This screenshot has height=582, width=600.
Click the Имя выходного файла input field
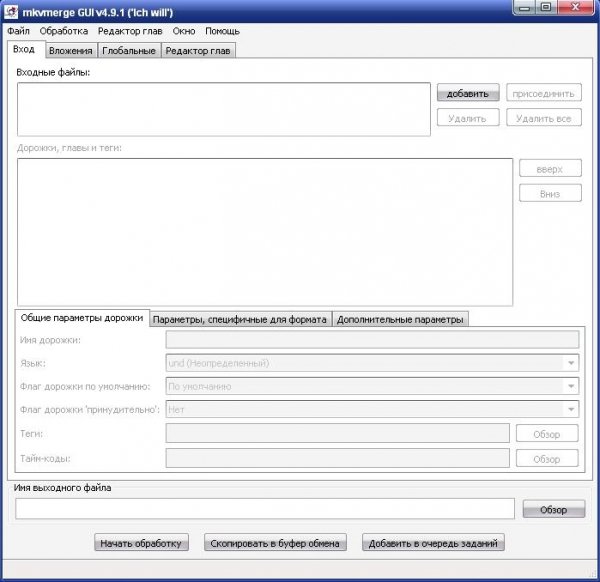(x=265, y=509)
